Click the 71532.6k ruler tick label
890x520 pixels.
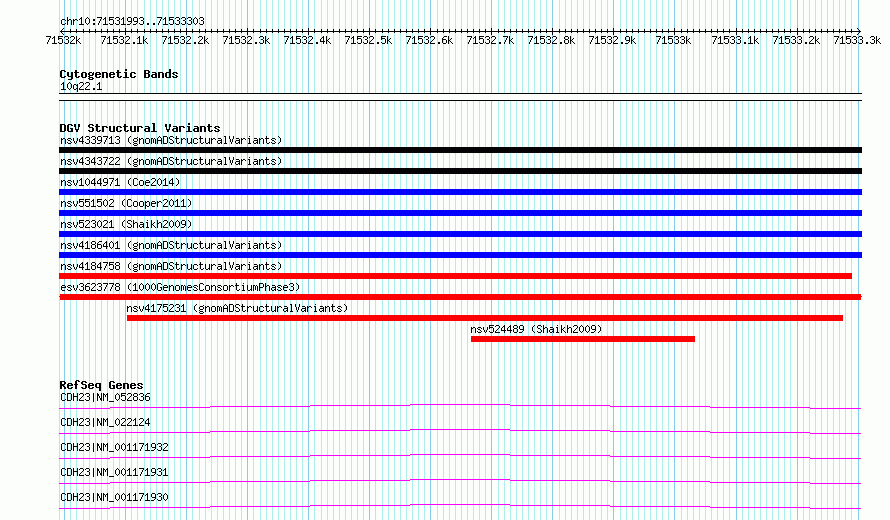tap(429, 40)
